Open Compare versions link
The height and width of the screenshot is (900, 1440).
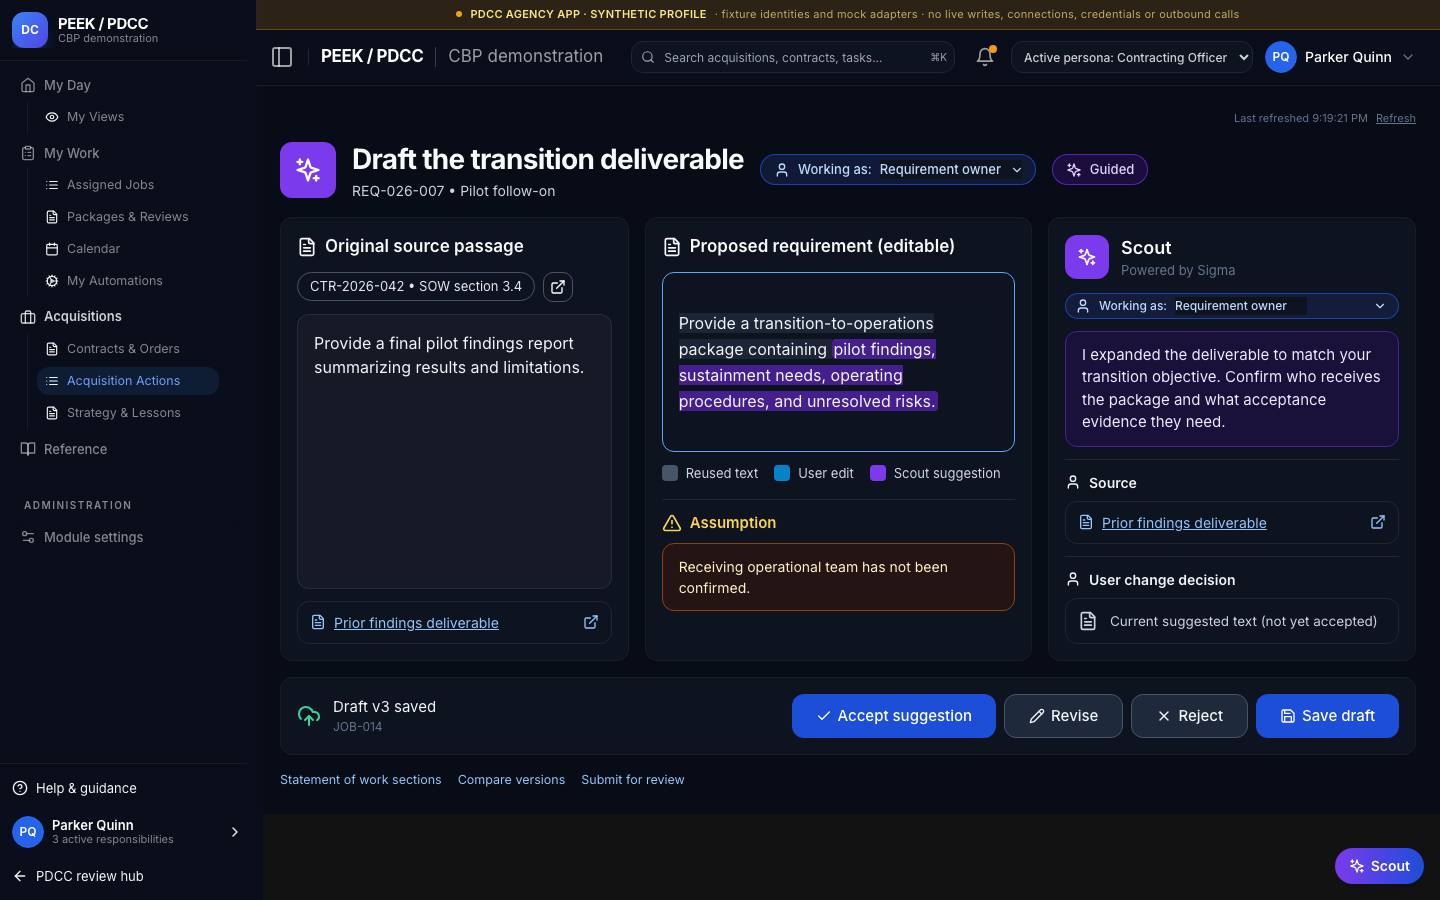pyautogui.click(x=511, y=780)
